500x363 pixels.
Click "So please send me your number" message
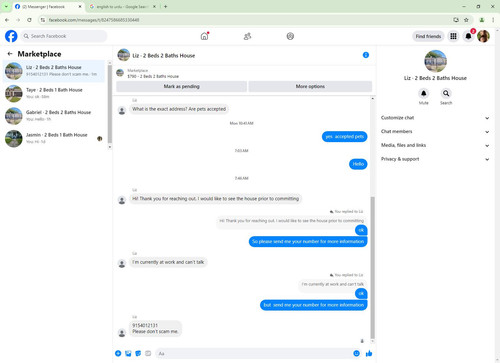pos(308,241)
